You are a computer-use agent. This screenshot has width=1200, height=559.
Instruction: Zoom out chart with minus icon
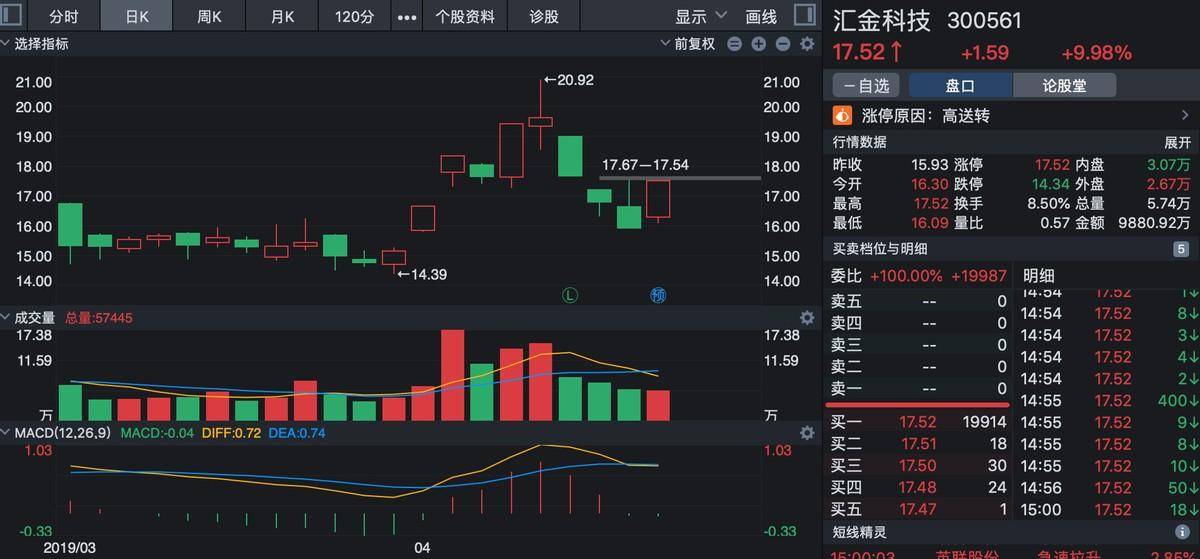coord(783,44)
